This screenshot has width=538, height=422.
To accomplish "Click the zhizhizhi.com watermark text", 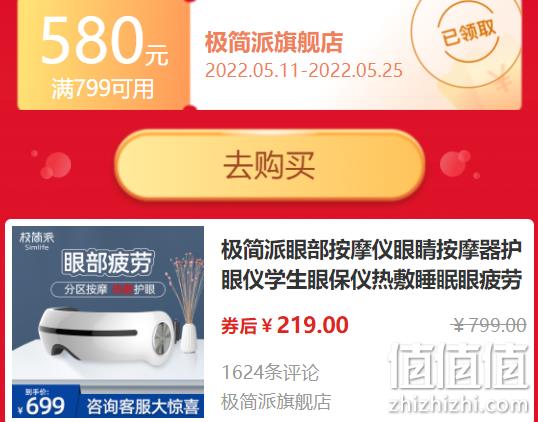I will click(x=459, y=405).
